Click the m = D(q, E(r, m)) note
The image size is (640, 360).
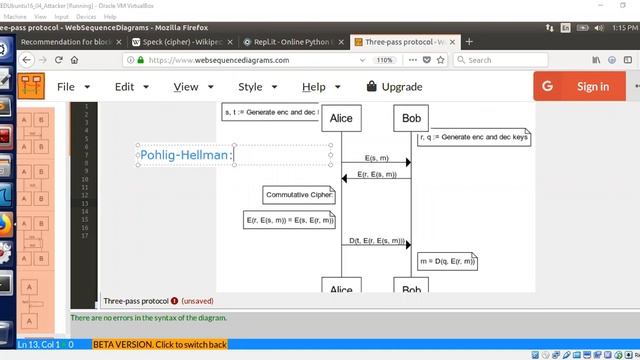coord(447,261)
